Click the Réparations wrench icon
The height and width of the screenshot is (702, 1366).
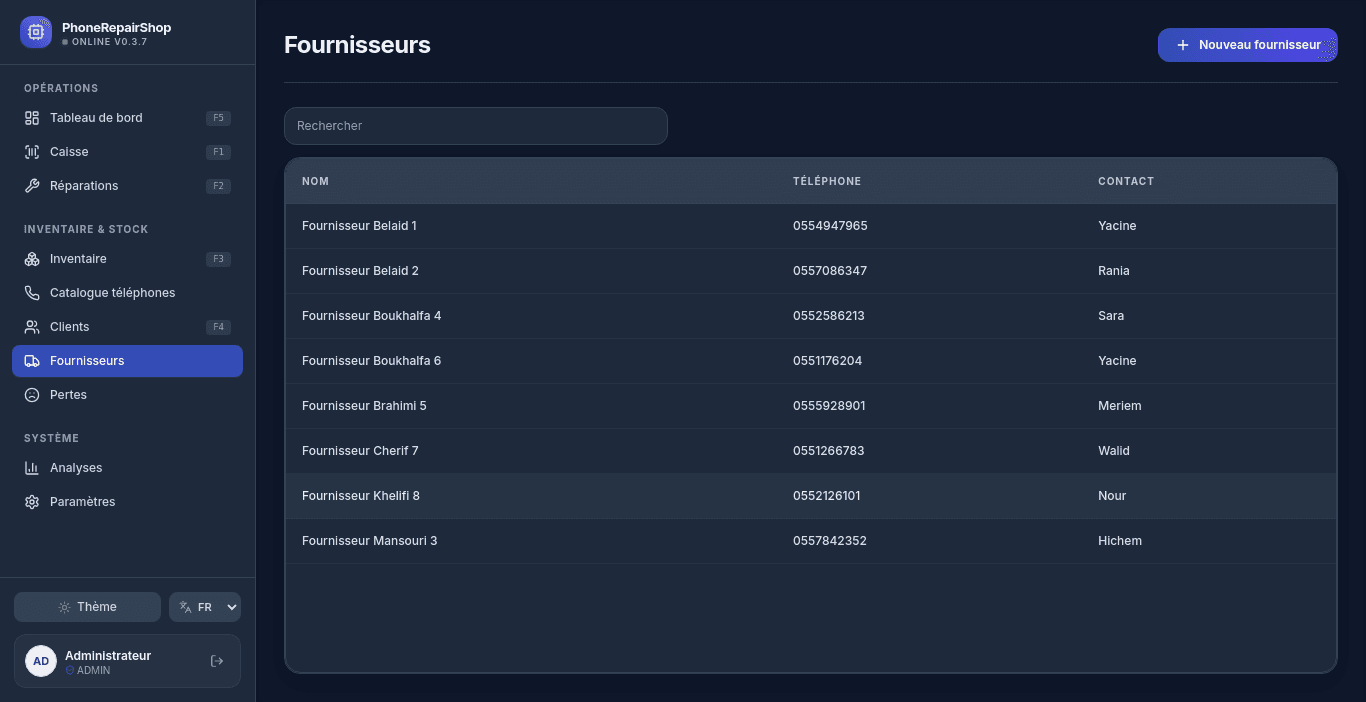click(x=32, y=186)
